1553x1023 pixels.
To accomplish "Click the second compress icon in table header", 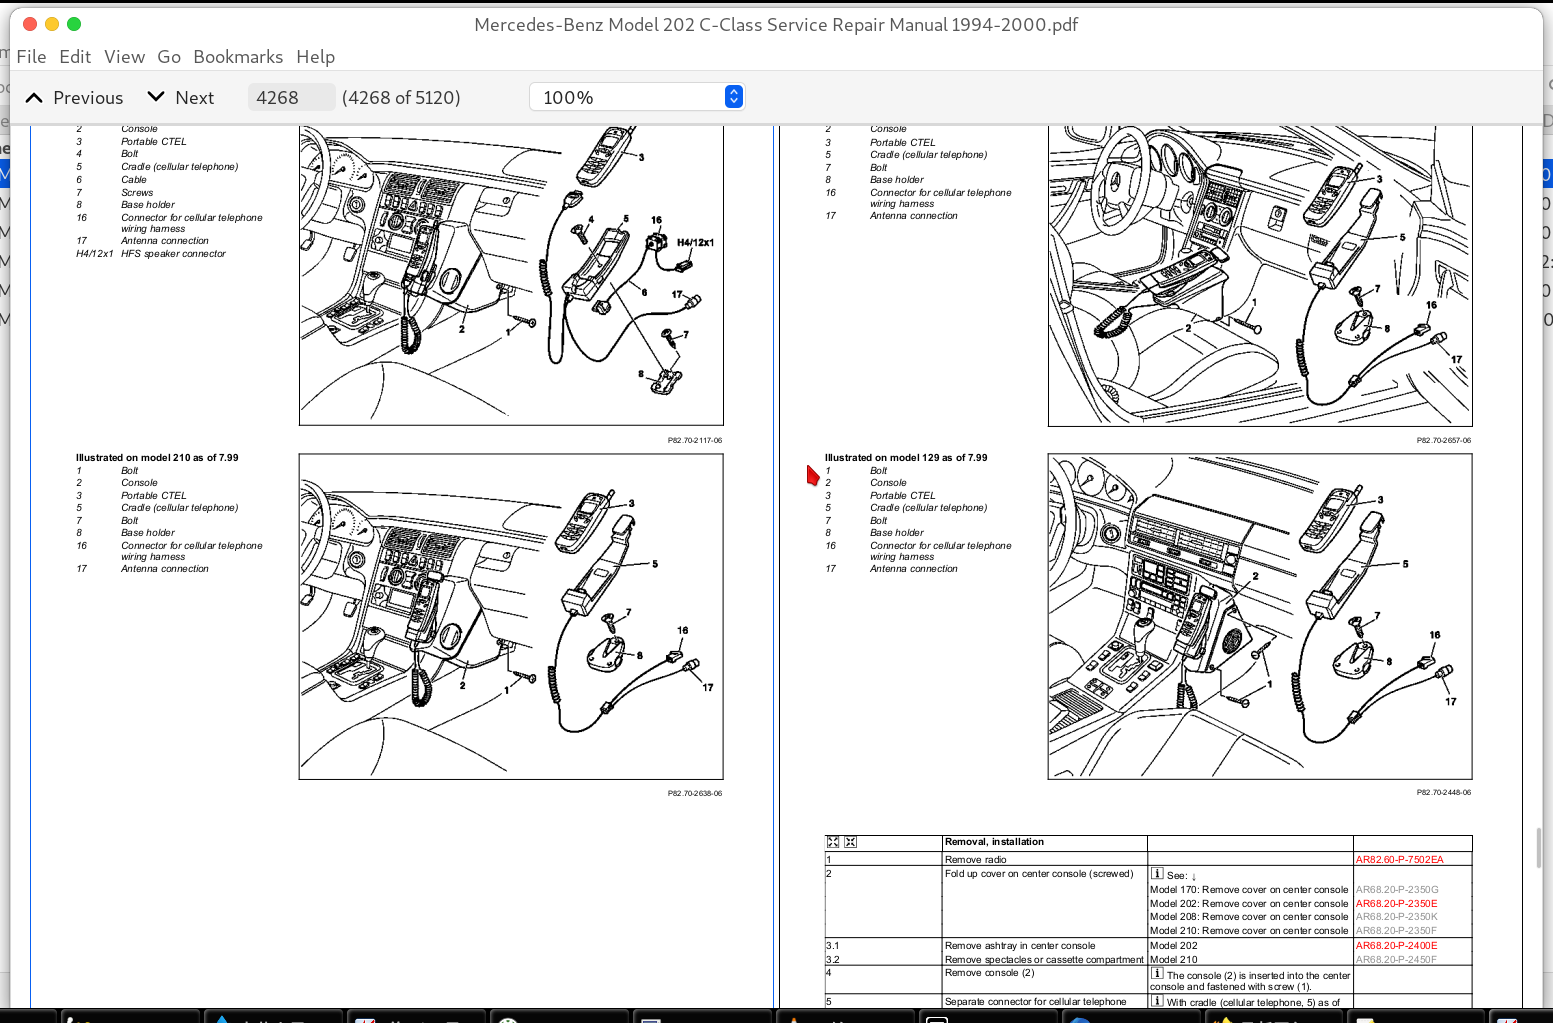I will (x=849, y=841).
